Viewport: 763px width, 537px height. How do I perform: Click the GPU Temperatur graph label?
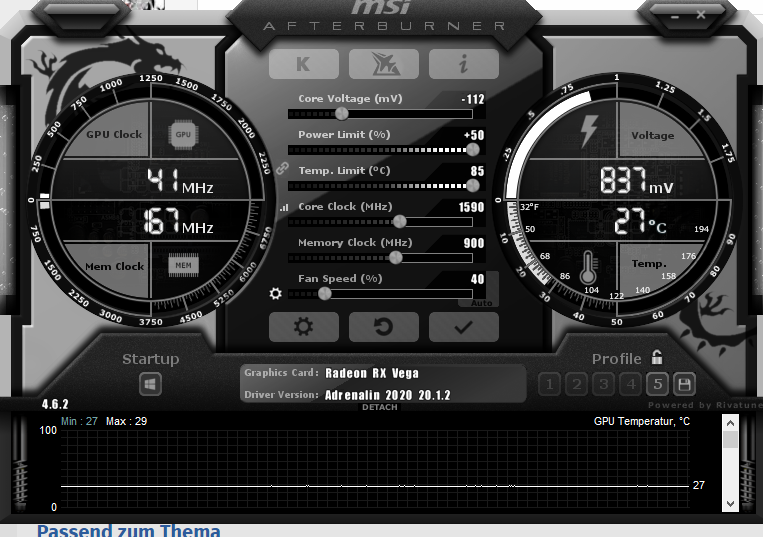click(x=642, y=421)
